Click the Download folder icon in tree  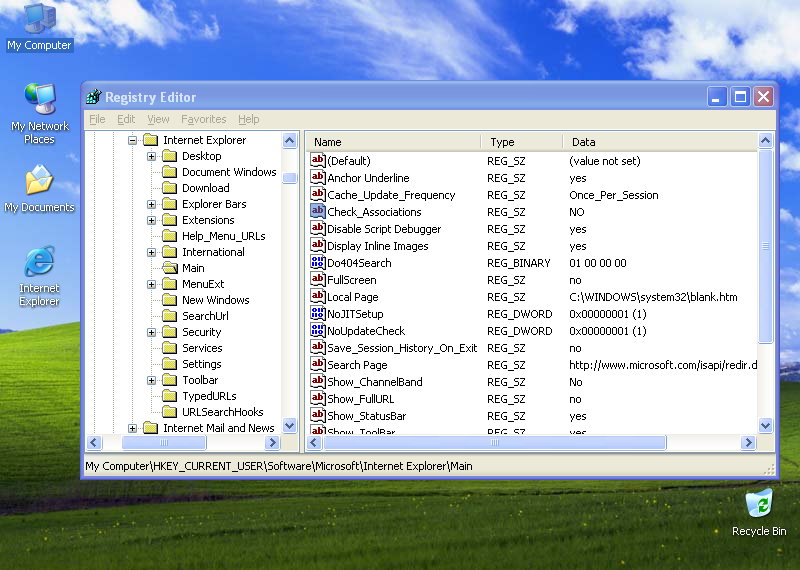[x=169, y=188]
